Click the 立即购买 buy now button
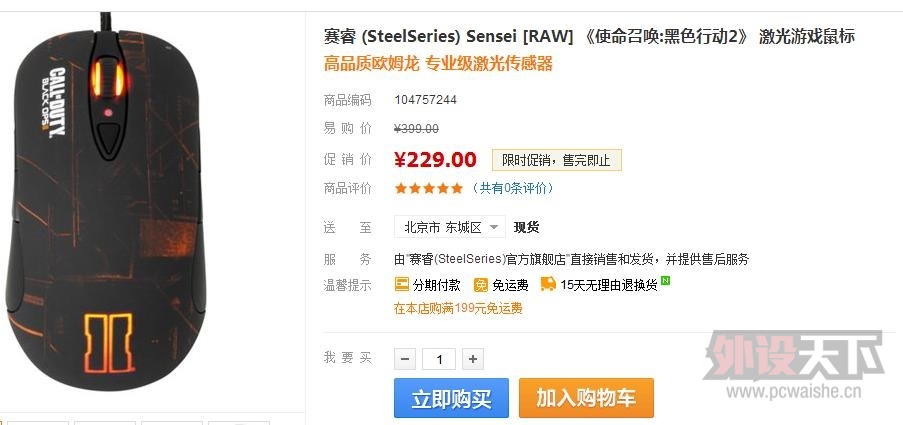 click(x=452, y=398)
